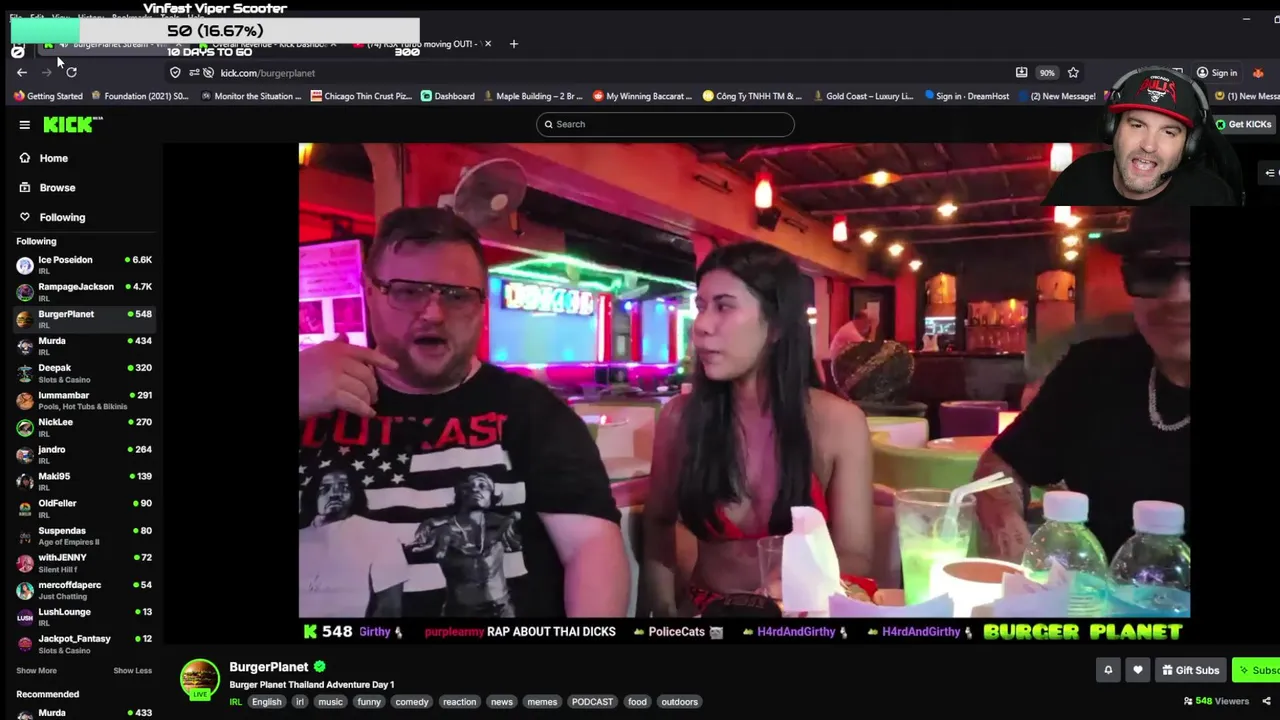Select the music tag

coord(330,702)
